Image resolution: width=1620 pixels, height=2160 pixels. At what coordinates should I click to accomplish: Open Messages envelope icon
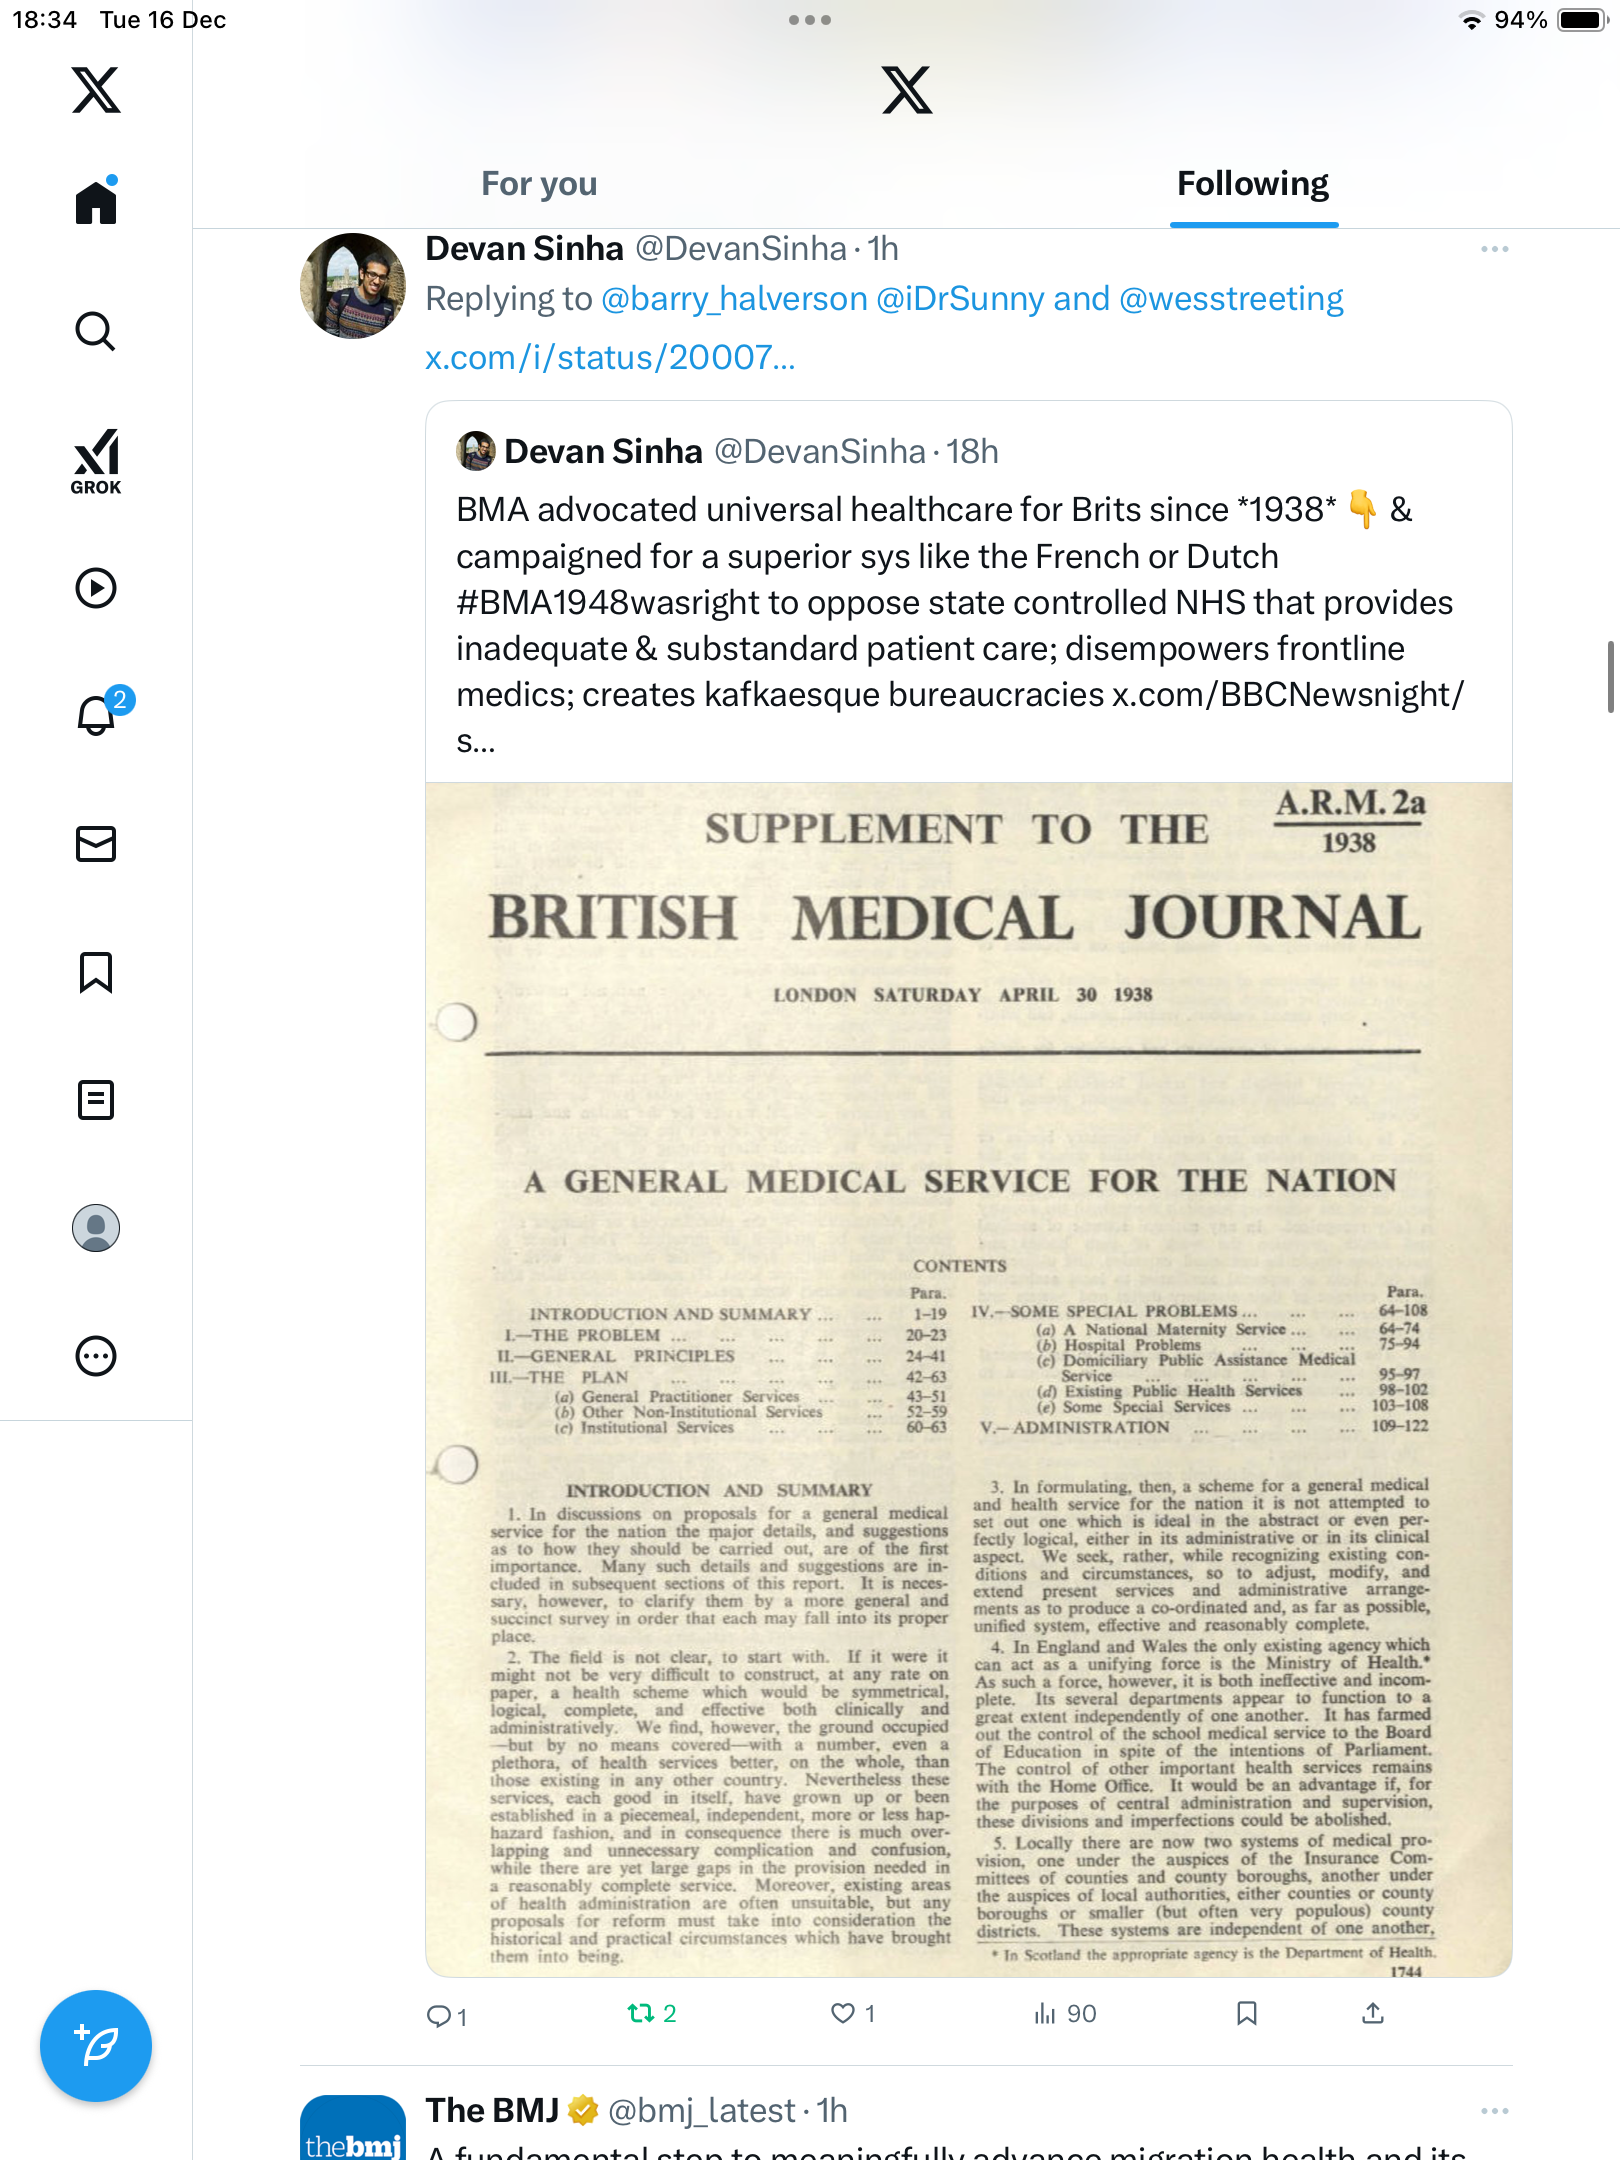point(96,844)
